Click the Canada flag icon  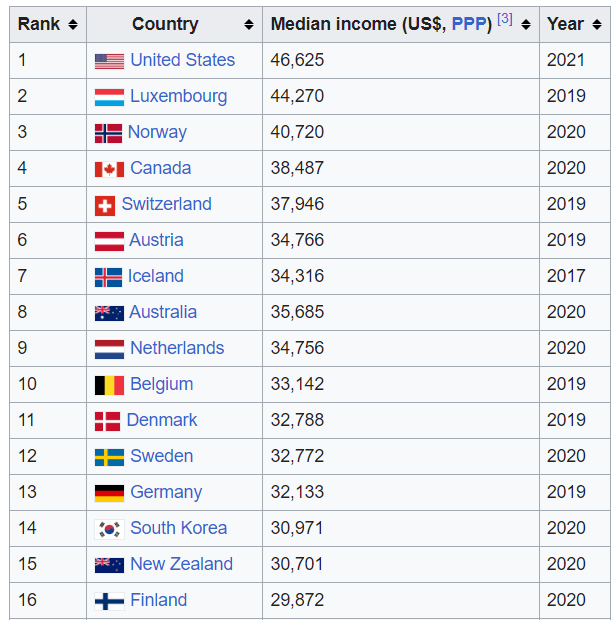[x=110, y=170]
